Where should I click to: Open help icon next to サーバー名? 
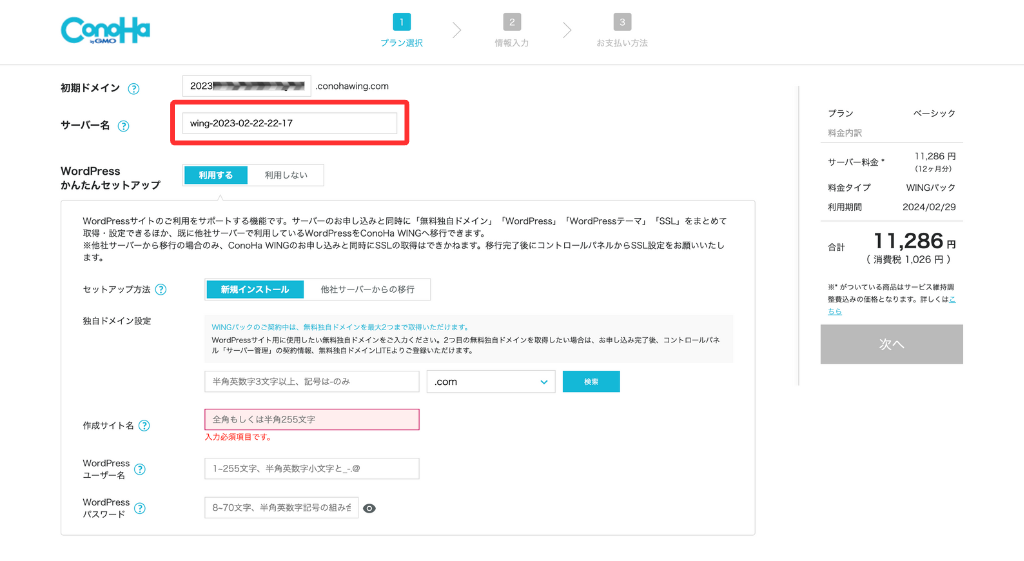tap(123, 126)
